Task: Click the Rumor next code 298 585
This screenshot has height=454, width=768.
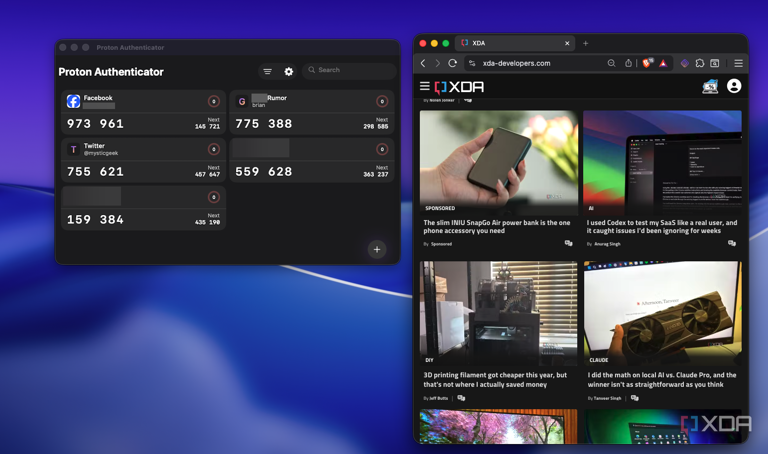Action: [376, 126]
